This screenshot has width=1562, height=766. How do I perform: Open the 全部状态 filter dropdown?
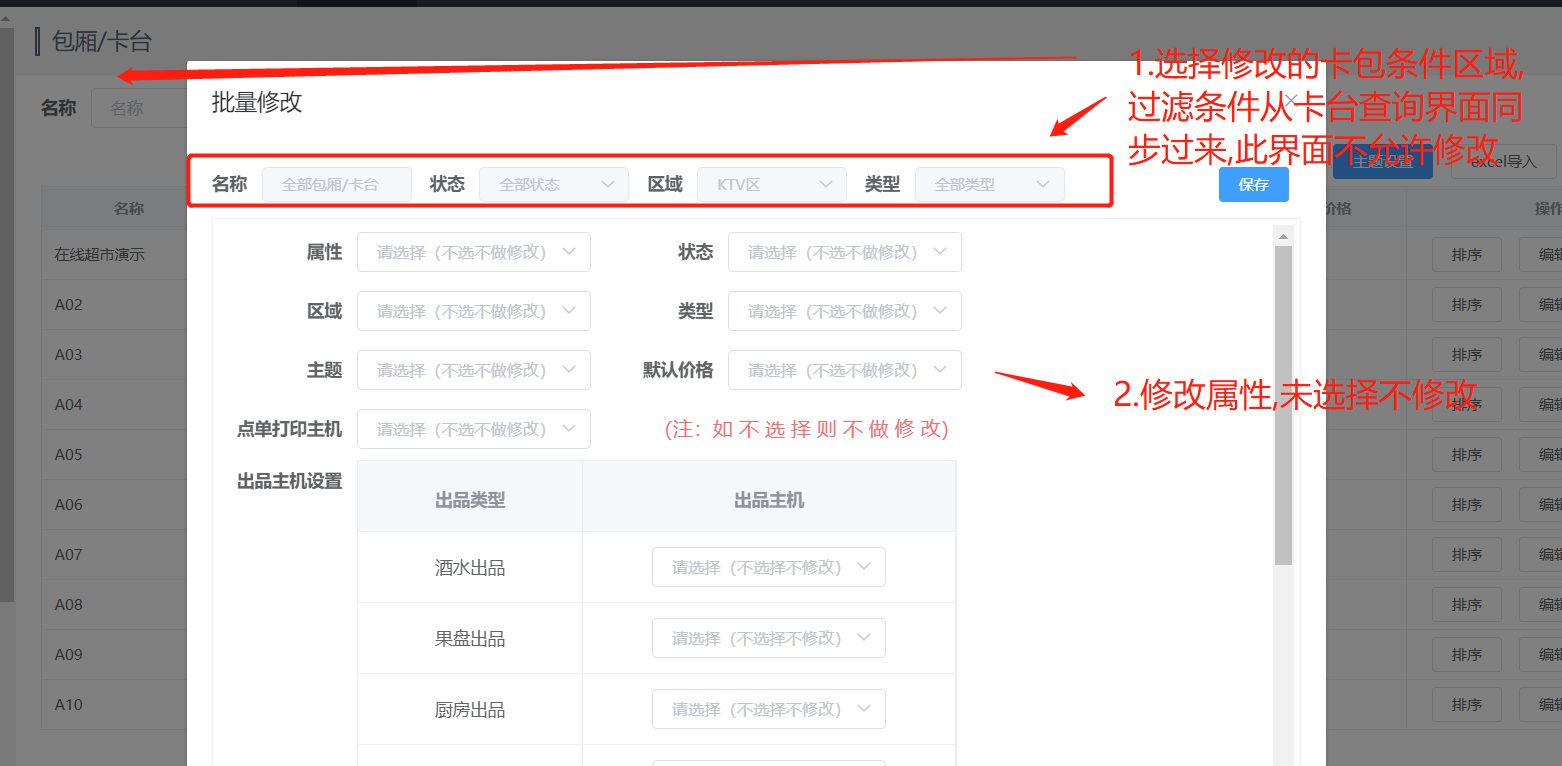[x=554, y=185]
